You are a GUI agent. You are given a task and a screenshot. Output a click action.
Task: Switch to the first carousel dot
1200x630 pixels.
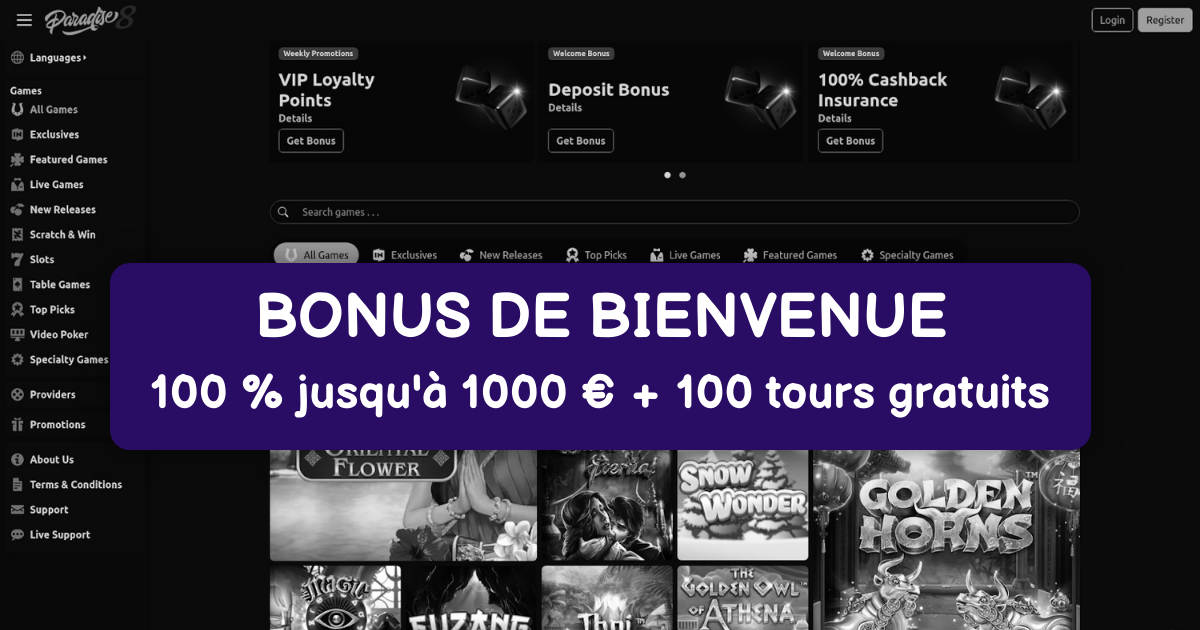coord(667,175)
